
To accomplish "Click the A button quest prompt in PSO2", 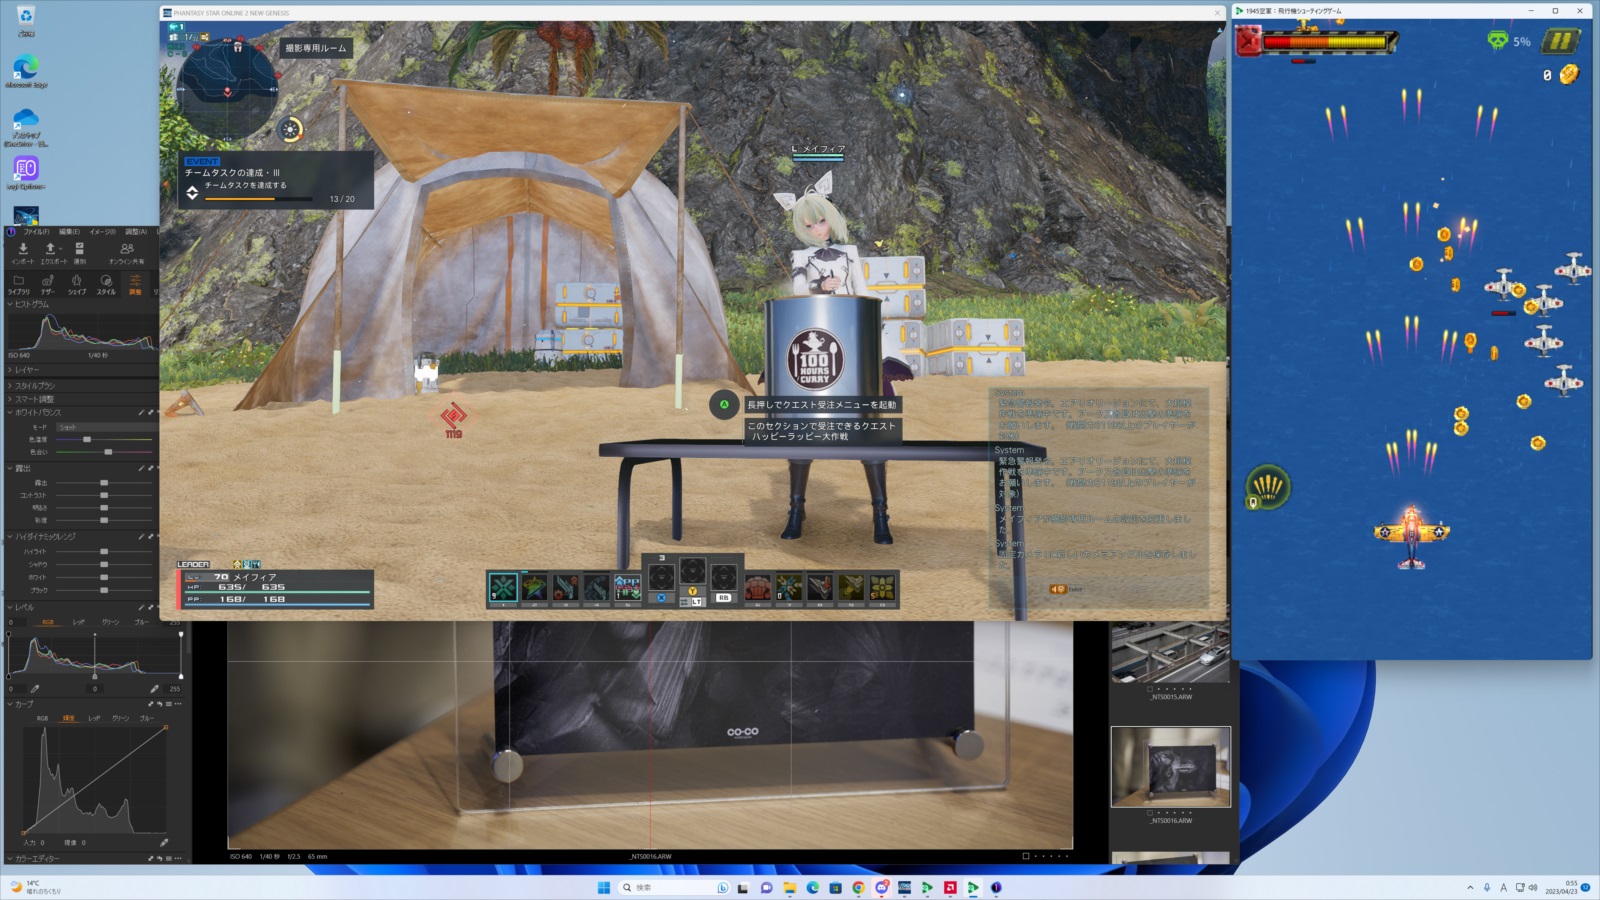I will pos(724,405).
